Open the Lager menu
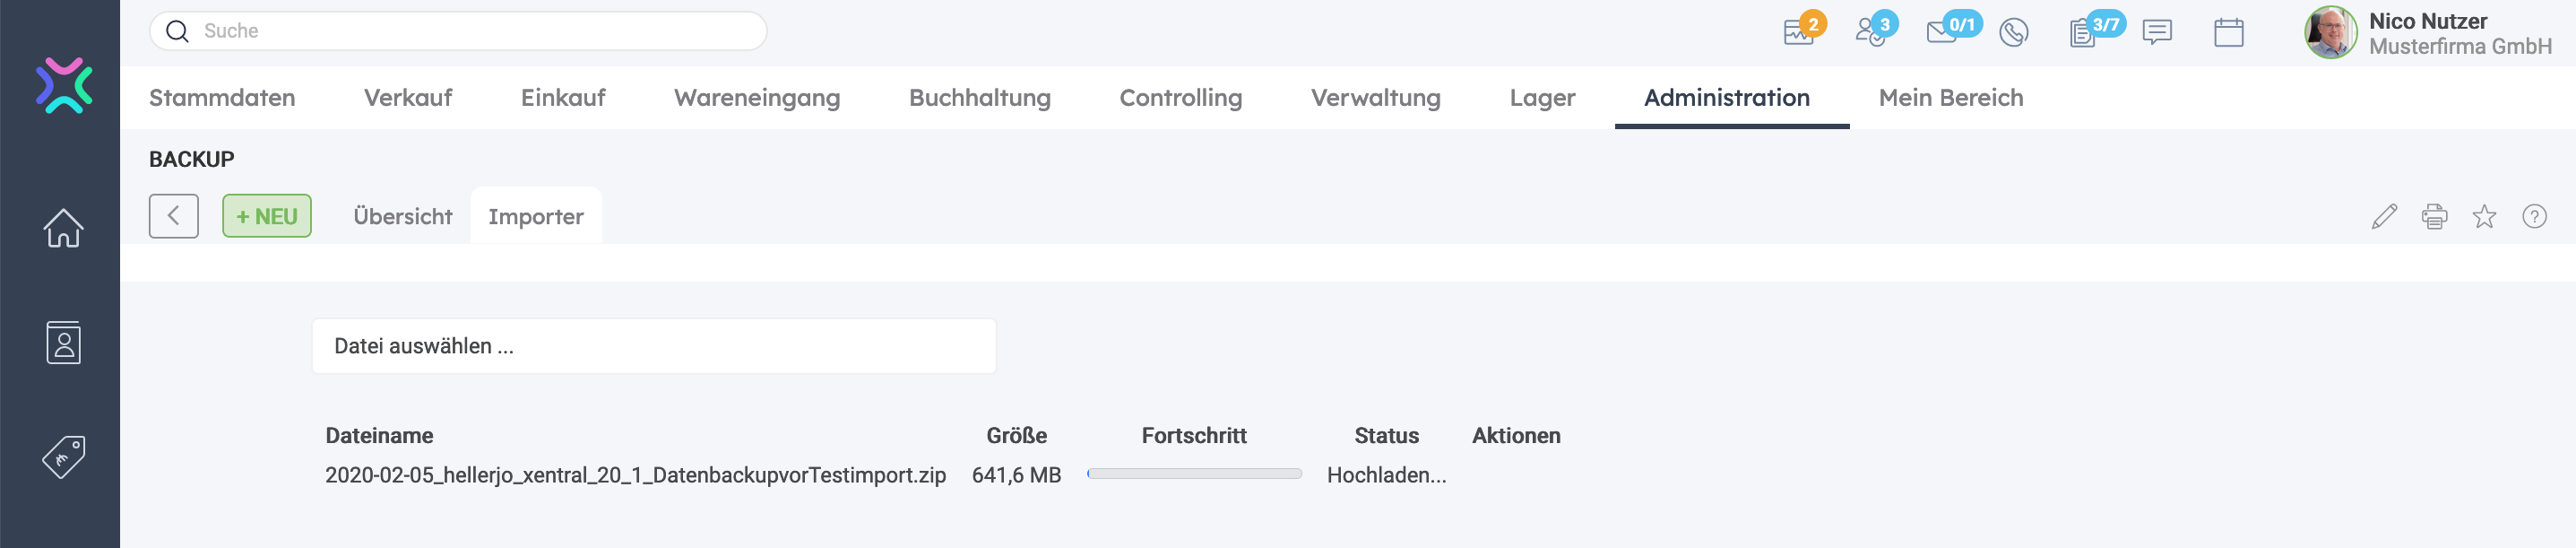Viewport: 2576px width, 548px height. [x=1542, y=98]
